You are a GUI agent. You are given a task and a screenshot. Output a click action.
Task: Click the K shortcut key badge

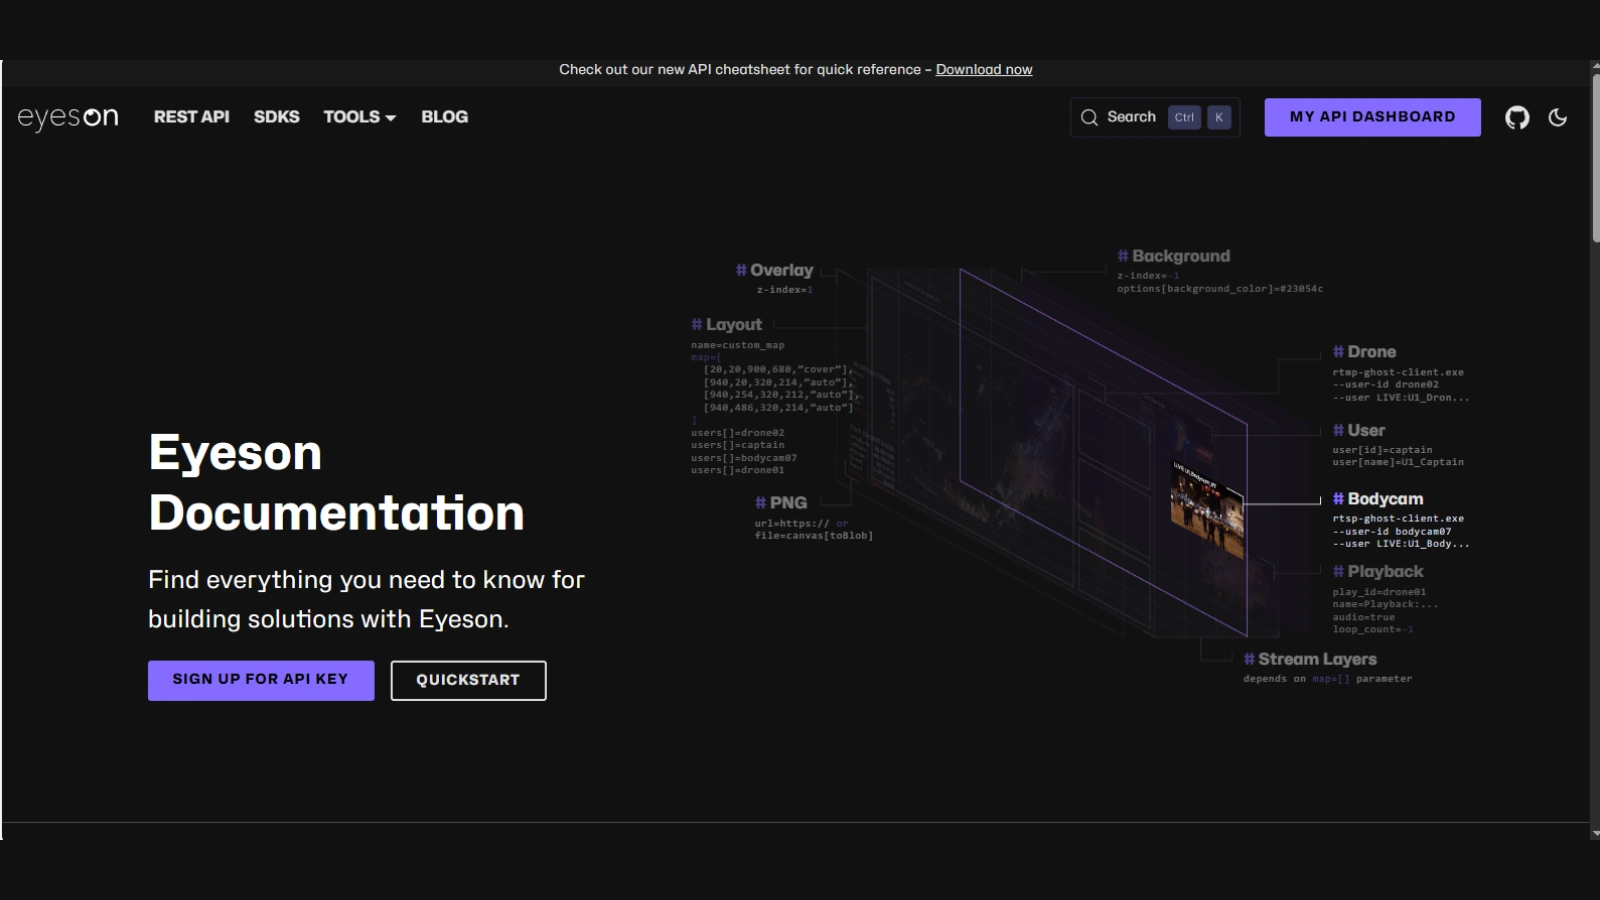(1219, 118)
